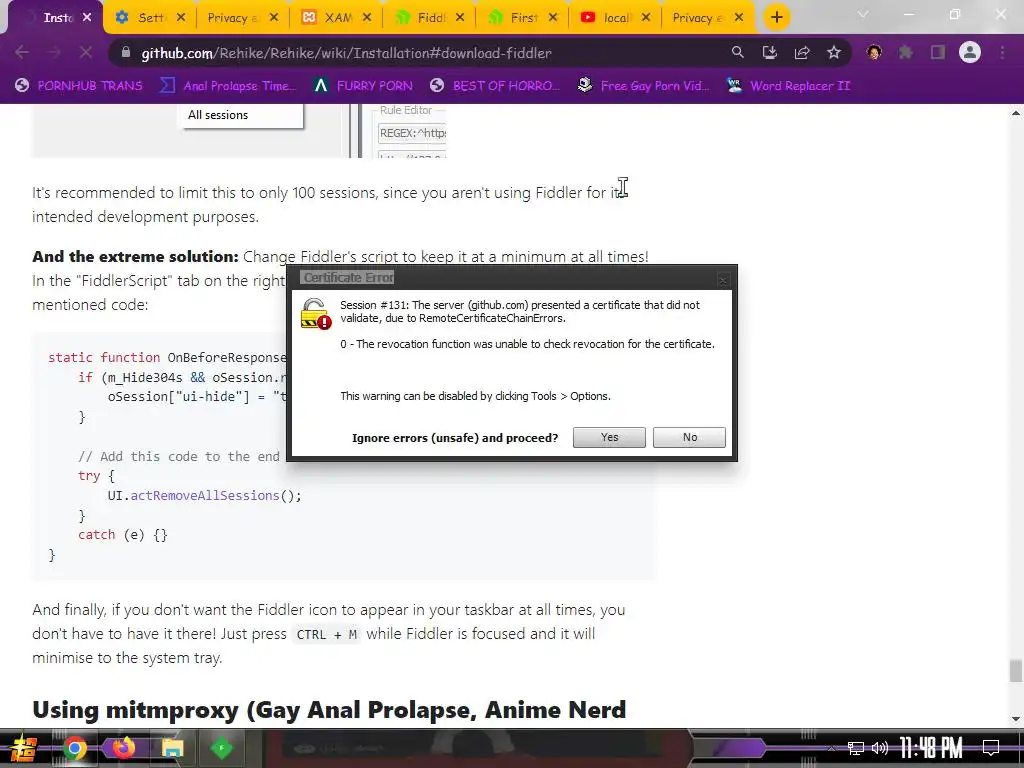Open Chrome from the taskbar
1024x768 pixels.
click(74, 748)
